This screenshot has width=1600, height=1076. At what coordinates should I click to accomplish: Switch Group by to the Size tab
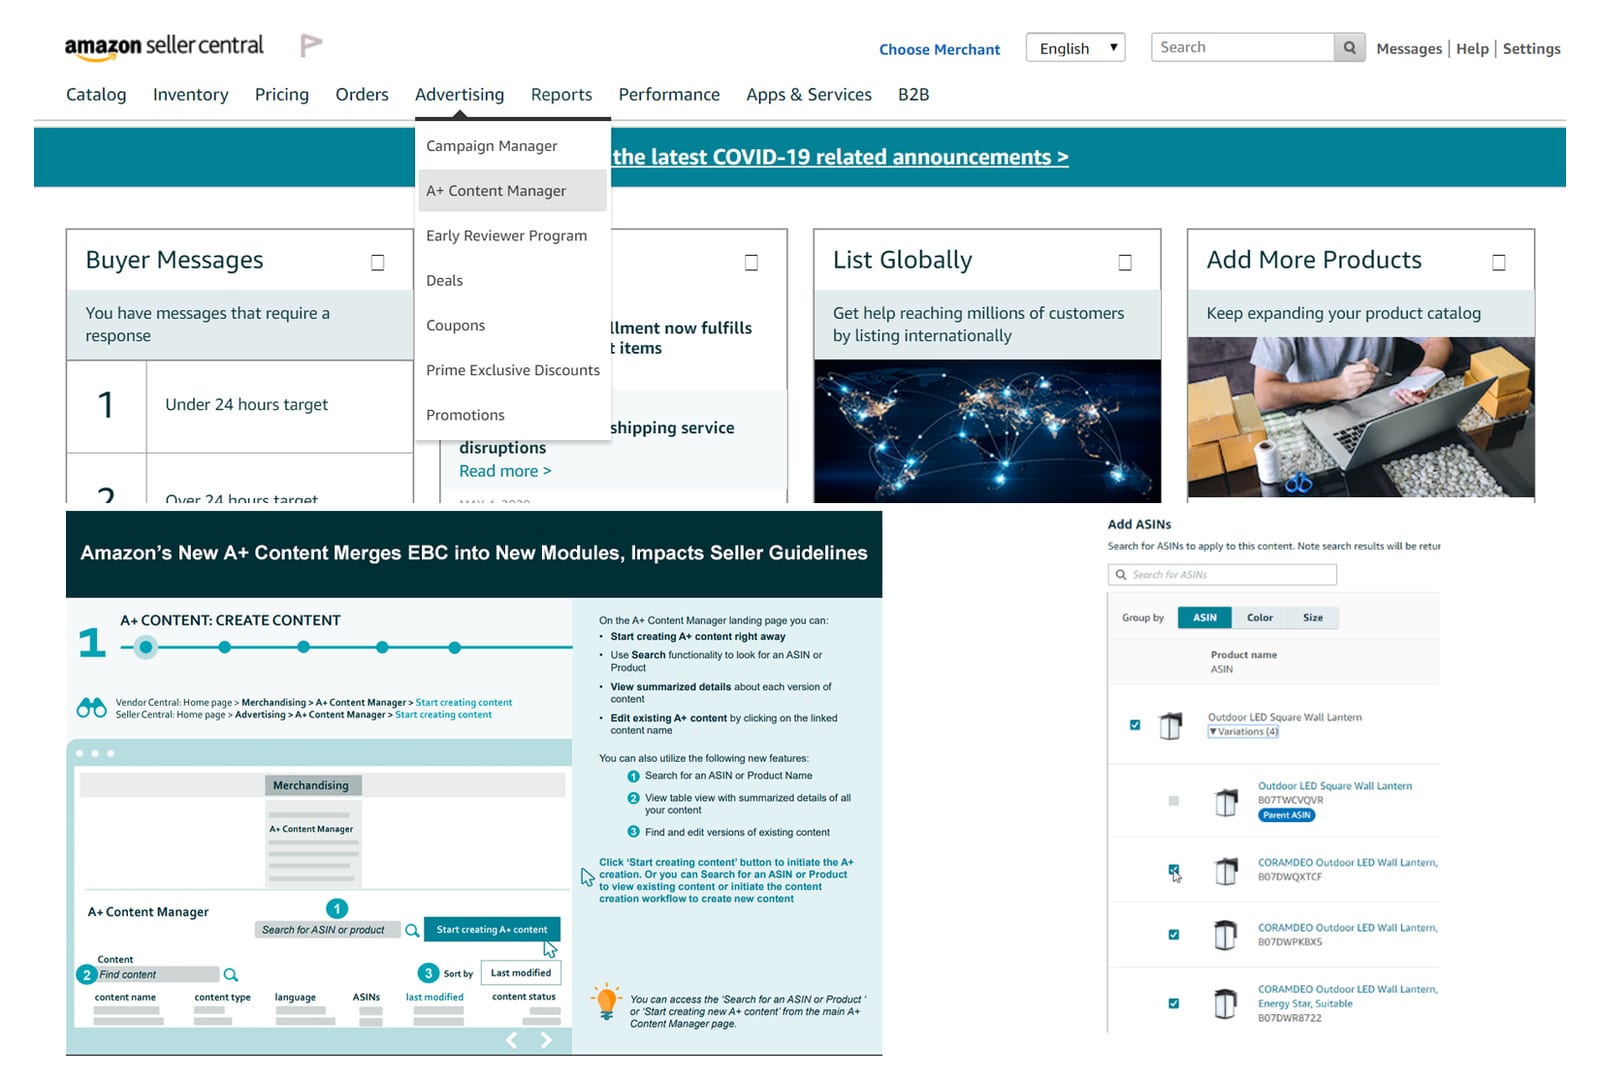(x=1313, y=618)
